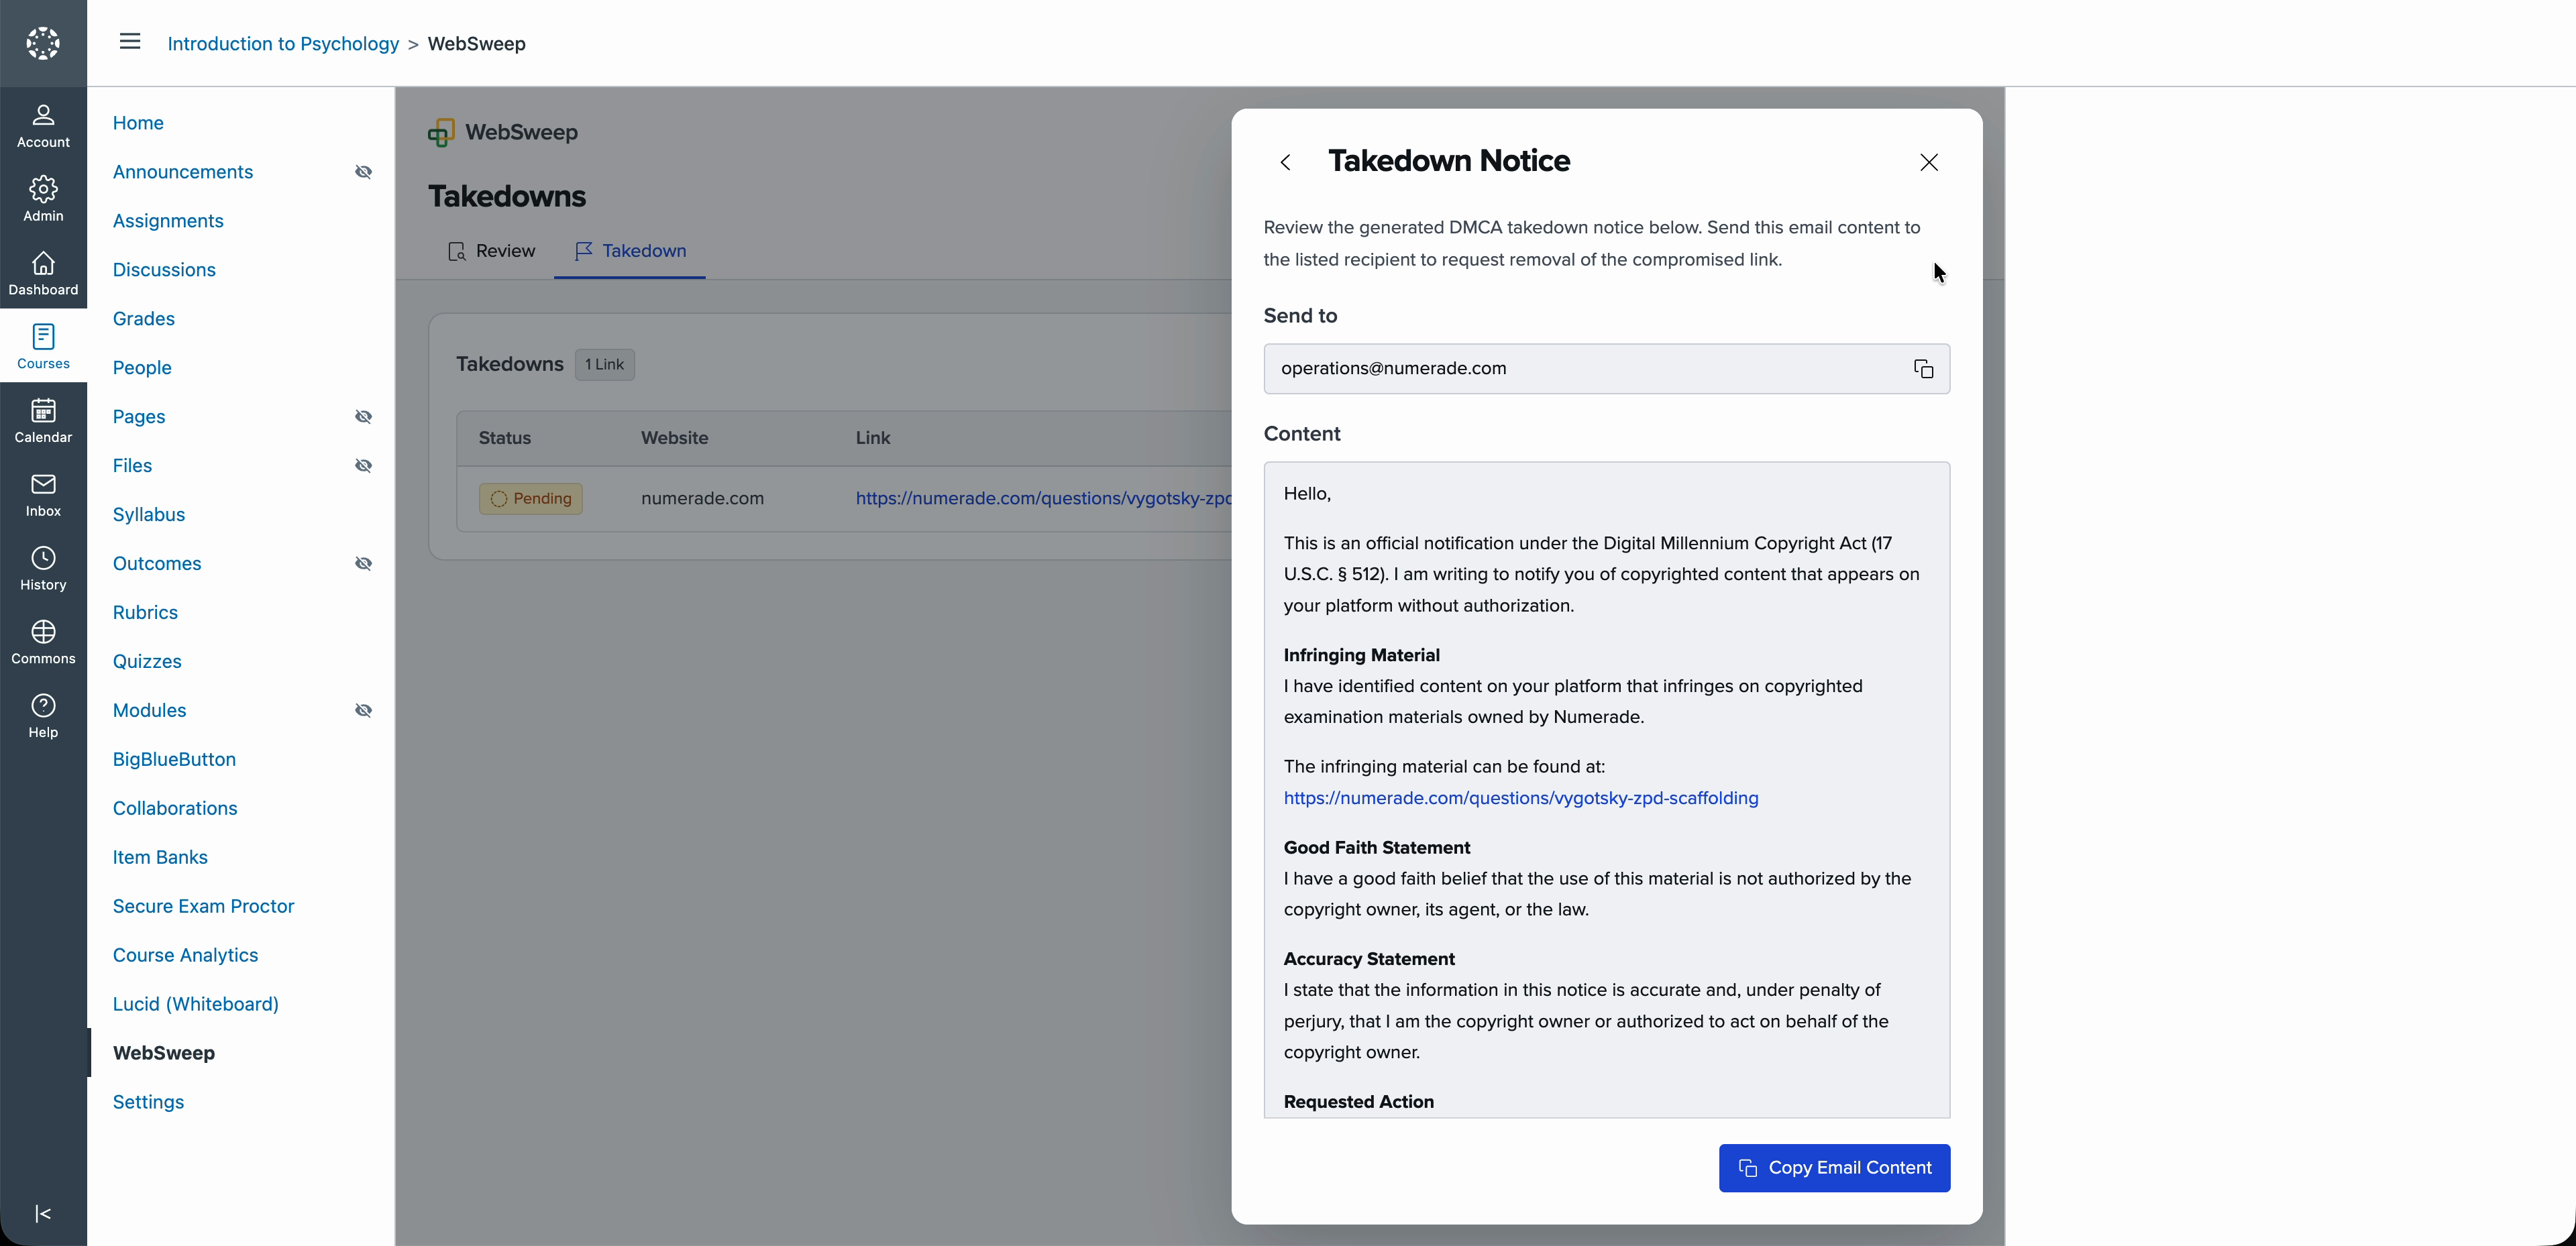Open Settings in course navigation
2576x1246 pixels.
click(148, 1103)
